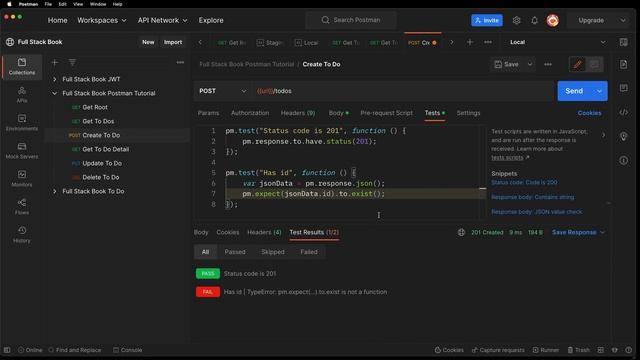640x360 pixels.
Task: Open the API Network dropdown menu
Action: click(162, 20)
